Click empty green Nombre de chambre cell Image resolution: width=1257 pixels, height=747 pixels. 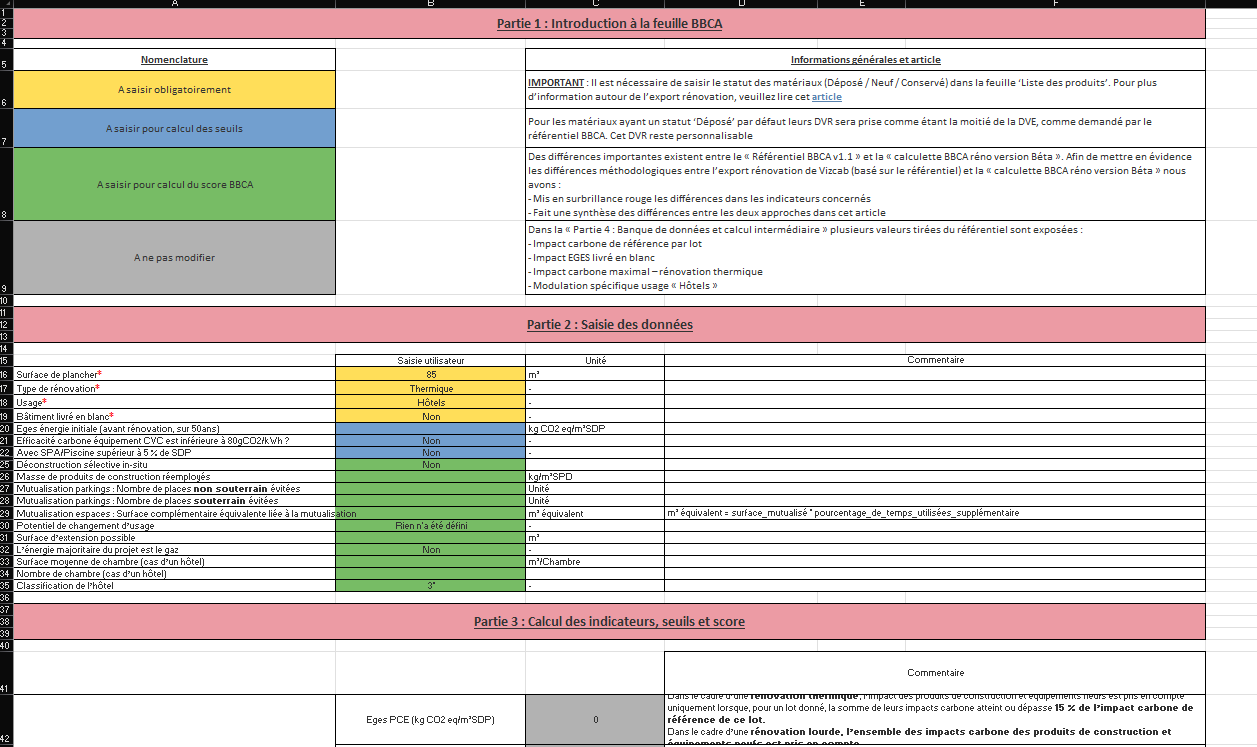pos(431,574)
